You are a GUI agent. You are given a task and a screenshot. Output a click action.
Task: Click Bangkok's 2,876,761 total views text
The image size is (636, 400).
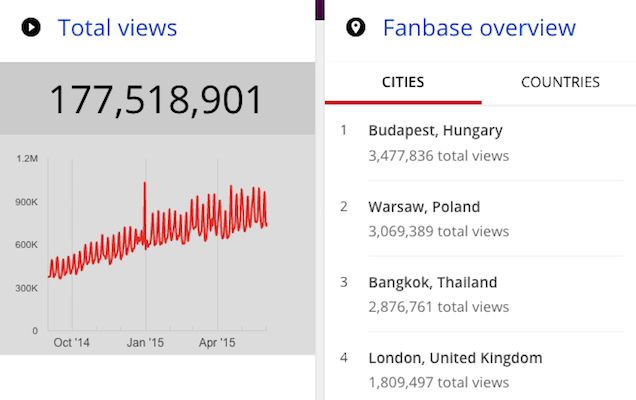pos(438,306)
